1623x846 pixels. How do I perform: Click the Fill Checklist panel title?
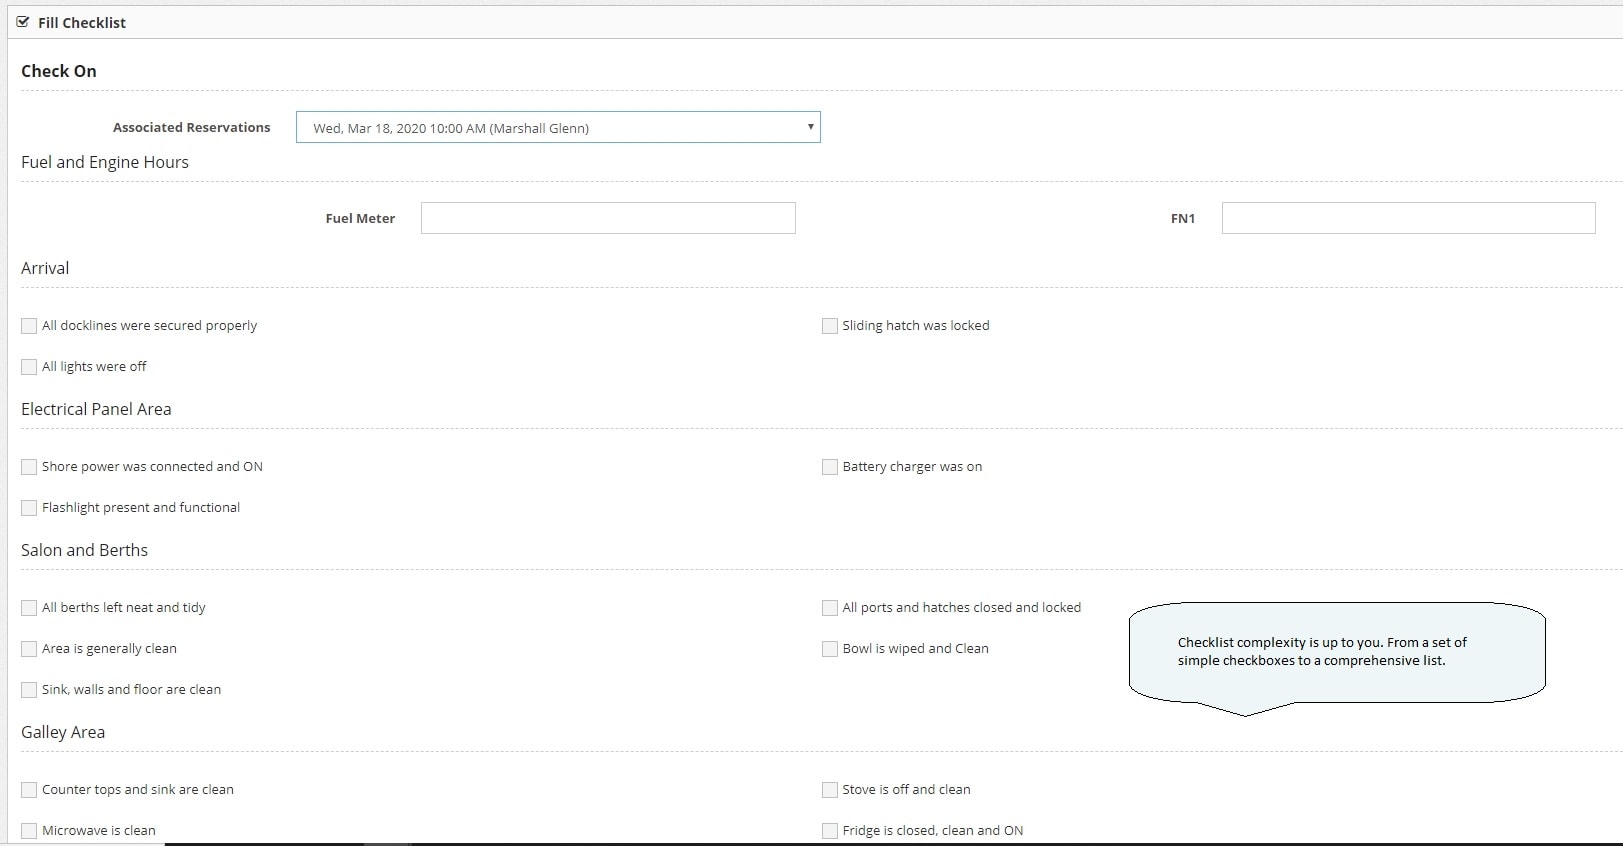pyautogui.click(x=82, y=22)
